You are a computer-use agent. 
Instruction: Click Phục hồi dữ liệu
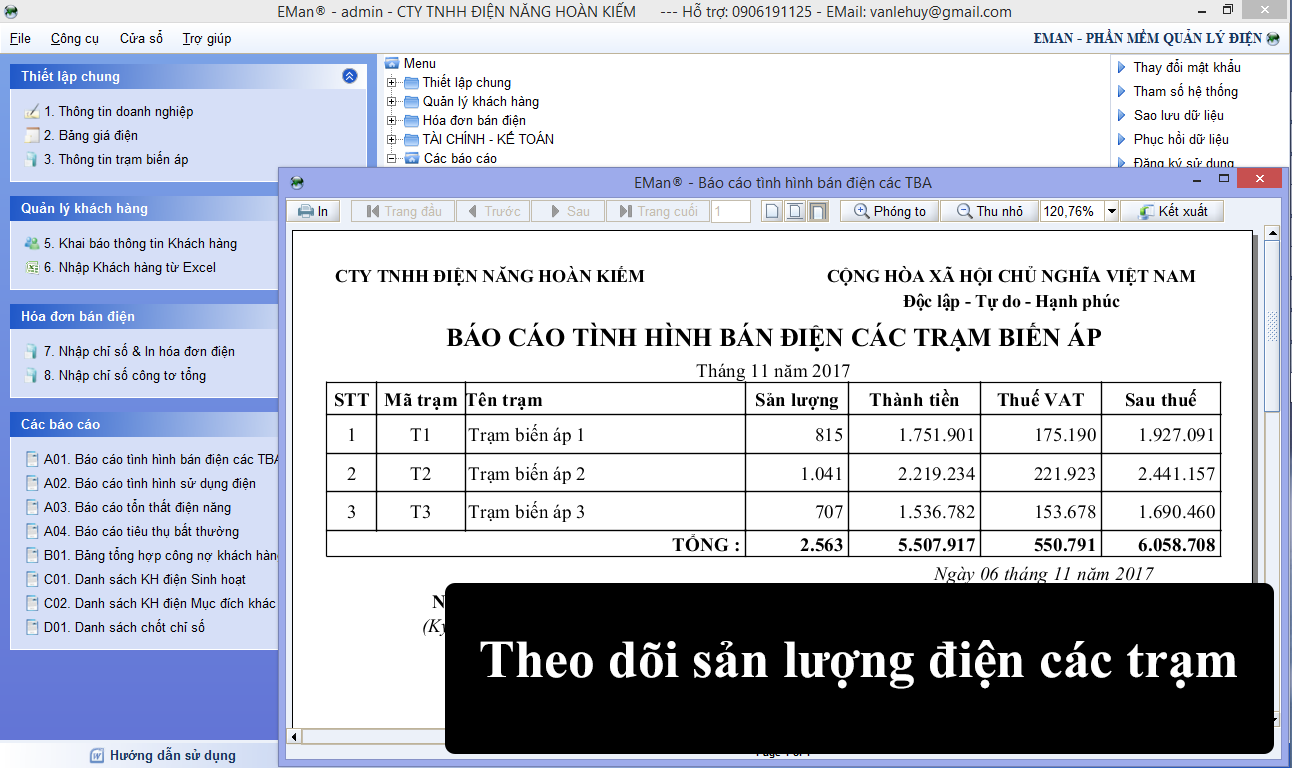pos(1181,139)
